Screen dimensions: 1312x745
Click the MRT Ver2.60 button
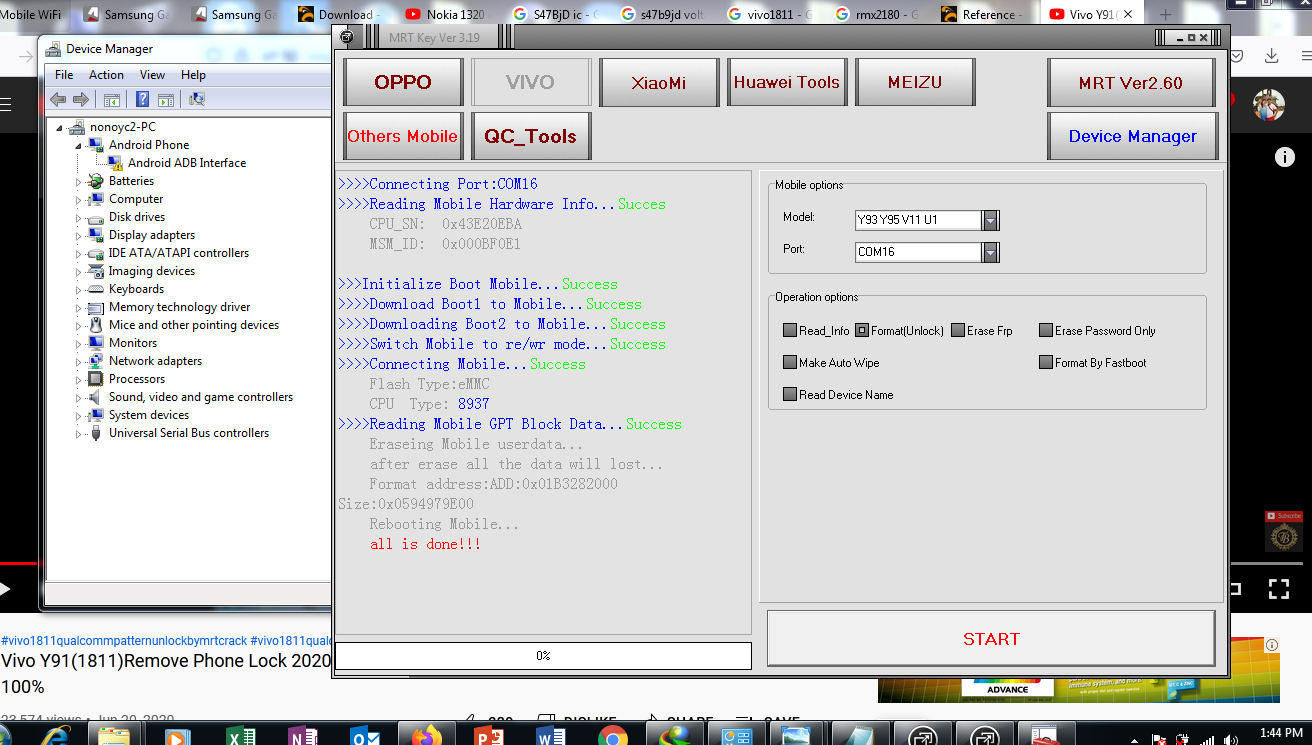1132,82
